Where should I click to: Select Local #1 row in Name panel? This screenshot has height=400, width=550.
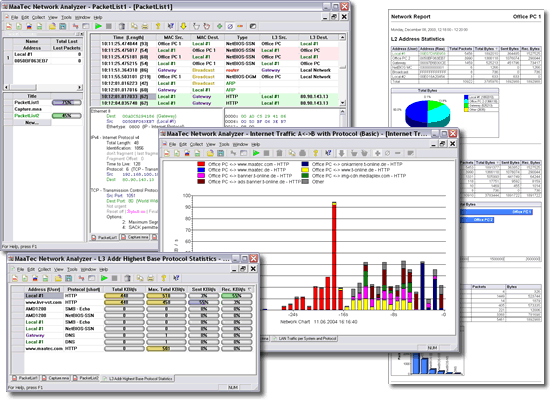click(x=48, y=54)
